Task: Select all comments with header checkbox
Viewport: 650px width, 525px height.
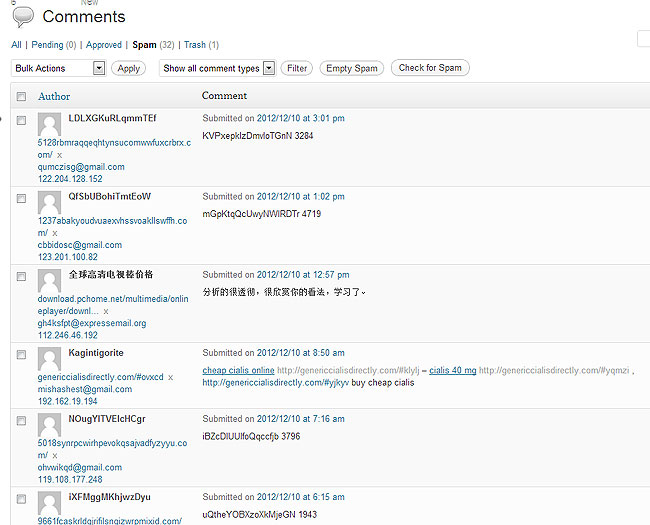Action: (x=21, y=97)
